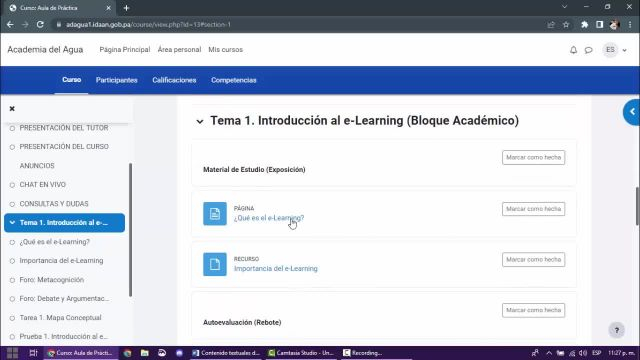The width and height of the screenshot is (640, 360).
Task: Go forward with the browser forward arrow
Action: (25, 24)
